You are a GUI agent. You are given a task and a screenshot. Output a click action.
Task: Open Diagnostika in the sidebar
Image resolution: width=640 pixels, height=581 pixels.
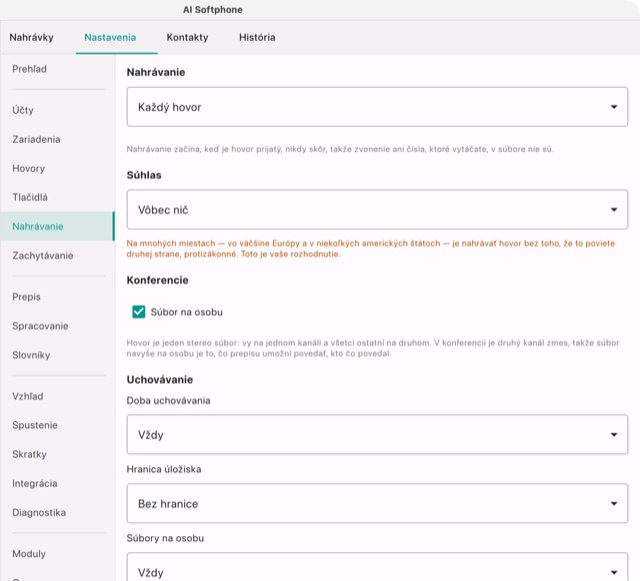[x=57, y=512]
